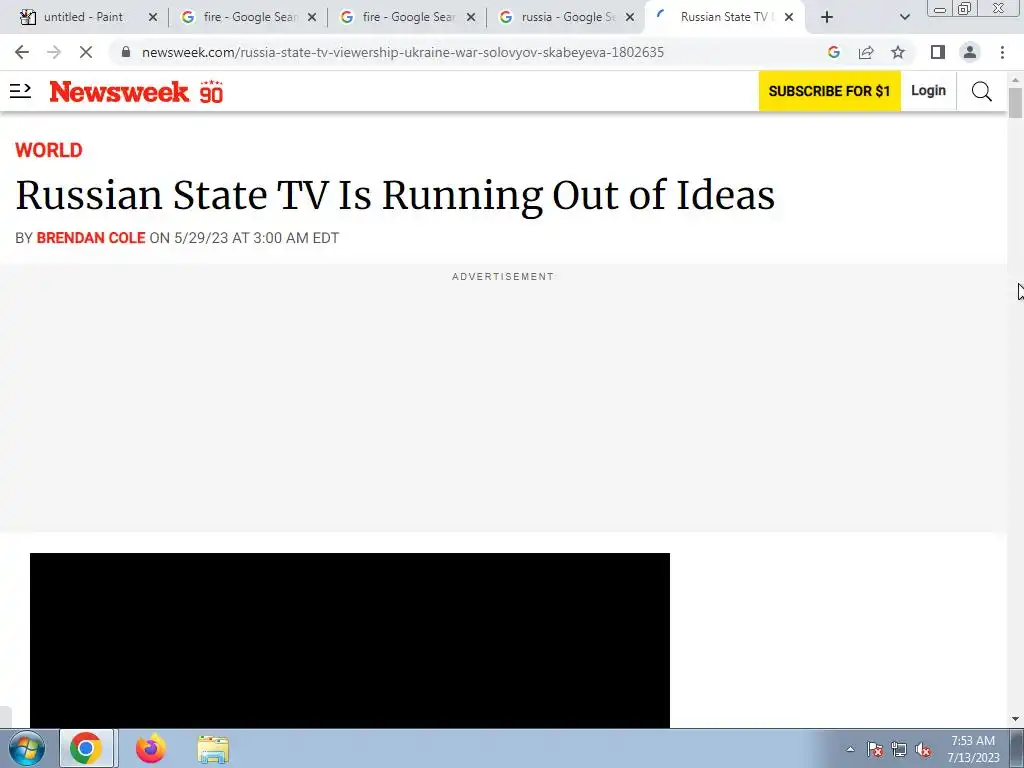The height and width of the screenshot is (768, 1024).
Task: Close the untitled - Paint tab
Action: click(x=153, y=18)
